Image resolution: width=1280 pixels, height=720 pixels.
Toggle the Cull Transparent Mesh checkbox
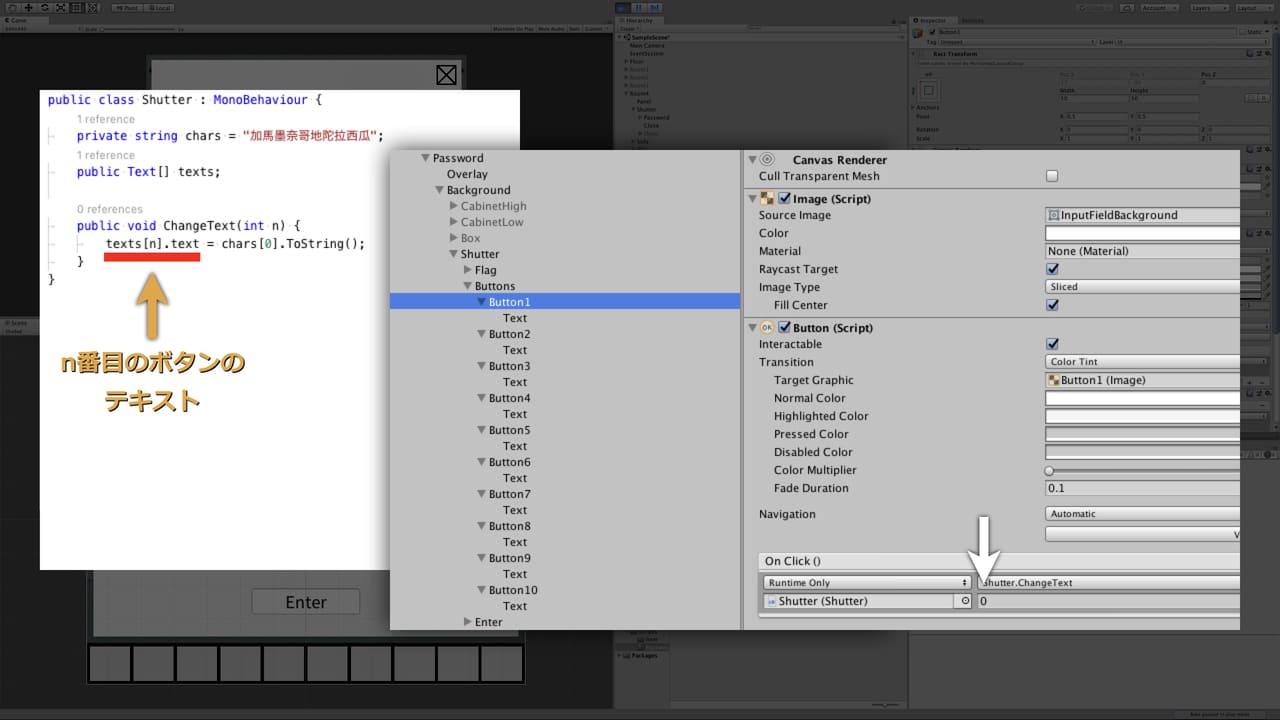click(1052, 176)
